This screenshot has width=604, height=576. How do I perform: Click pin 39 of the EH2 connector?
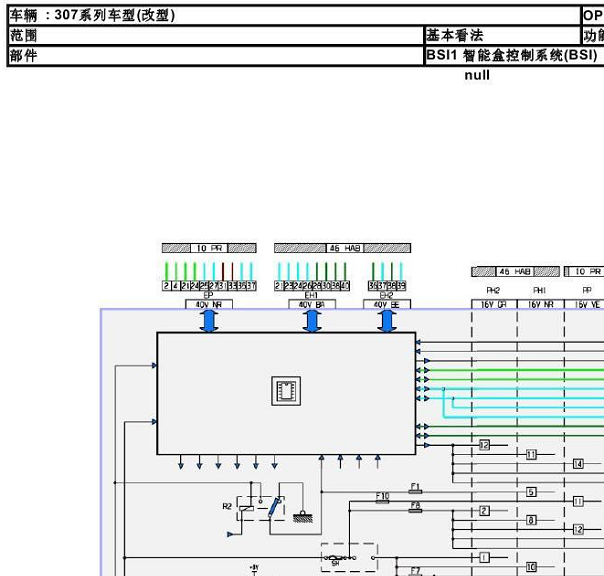401,286
